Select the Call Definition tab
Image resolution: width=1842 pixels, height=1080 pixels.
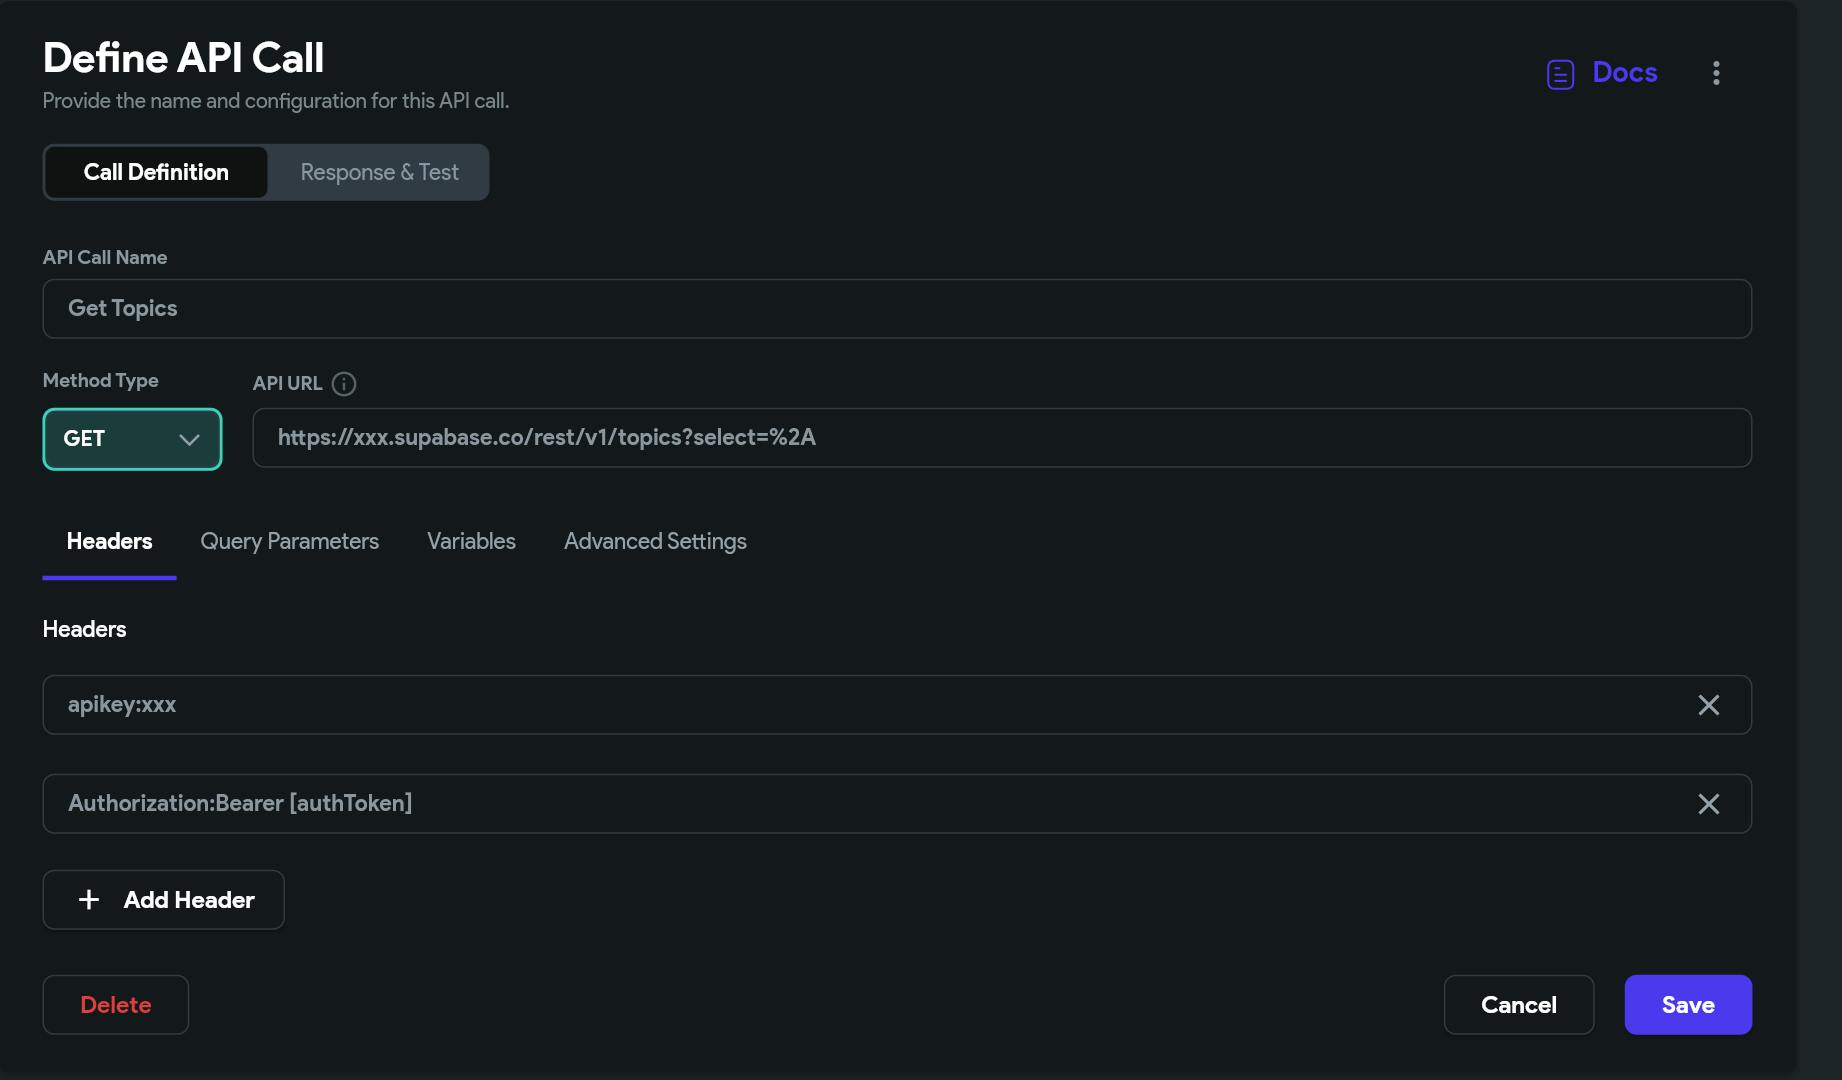point(156,172)
